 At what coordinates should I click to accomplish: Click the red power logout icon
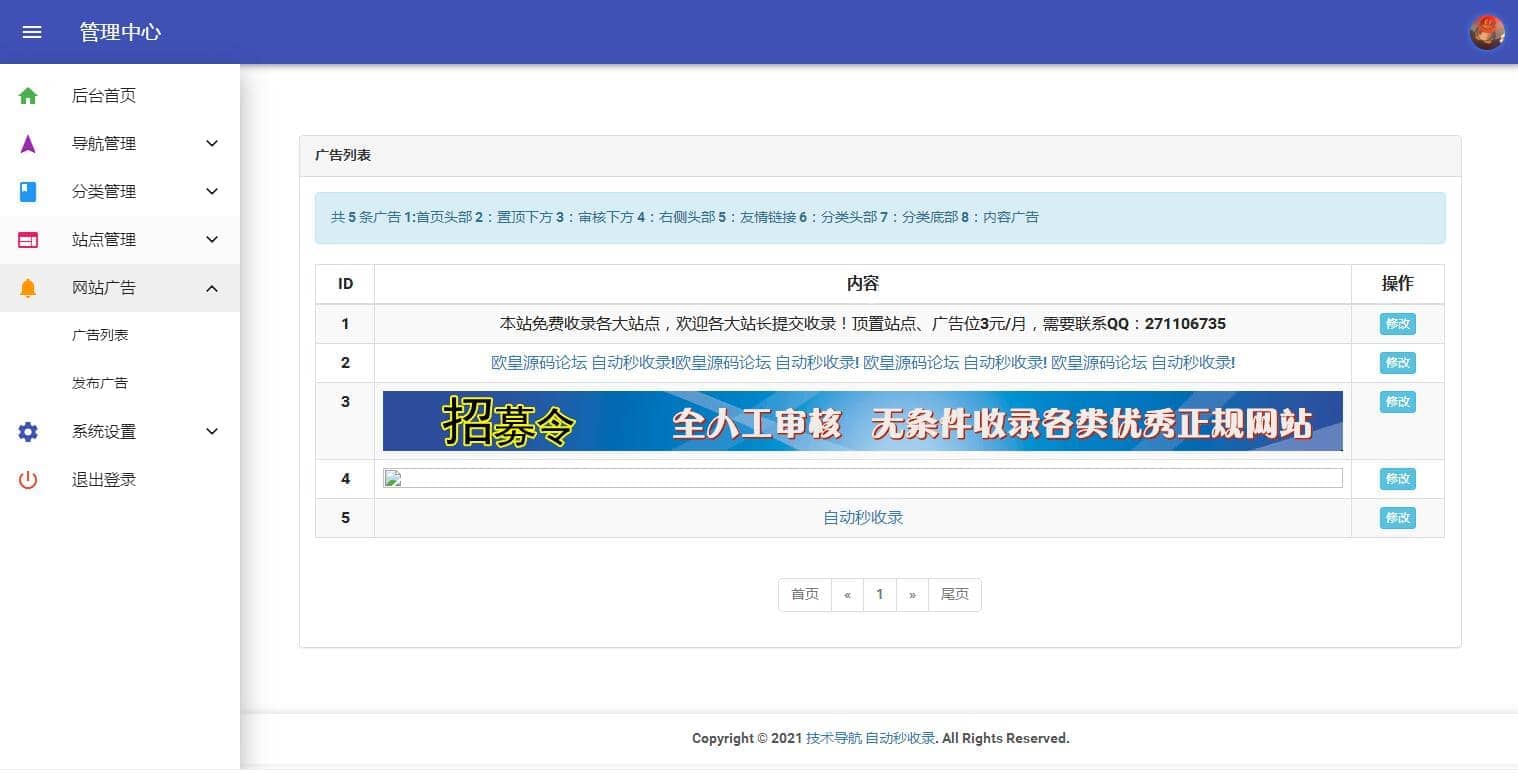(28, 480)
